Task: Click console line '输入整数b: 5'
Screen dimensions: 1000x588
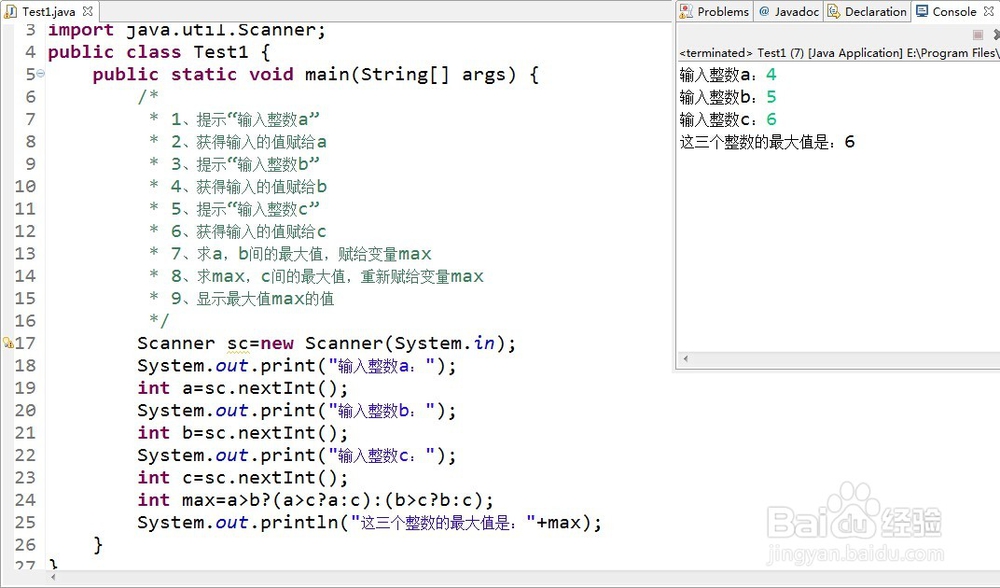Action: 728,97
